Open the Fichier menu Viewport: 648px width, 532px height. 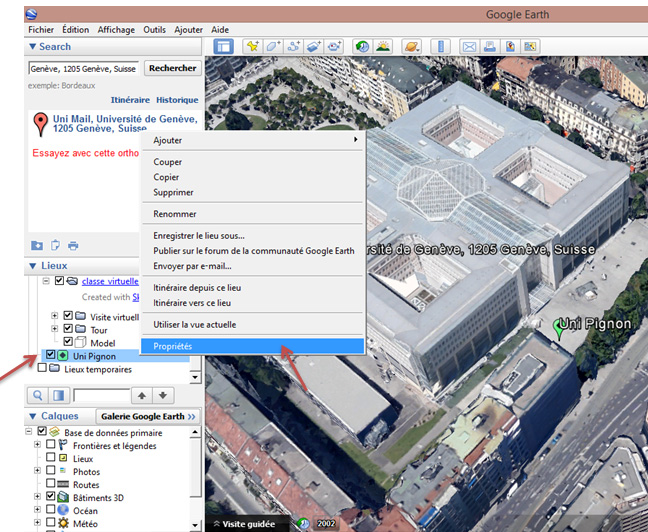tap(41, 30)
